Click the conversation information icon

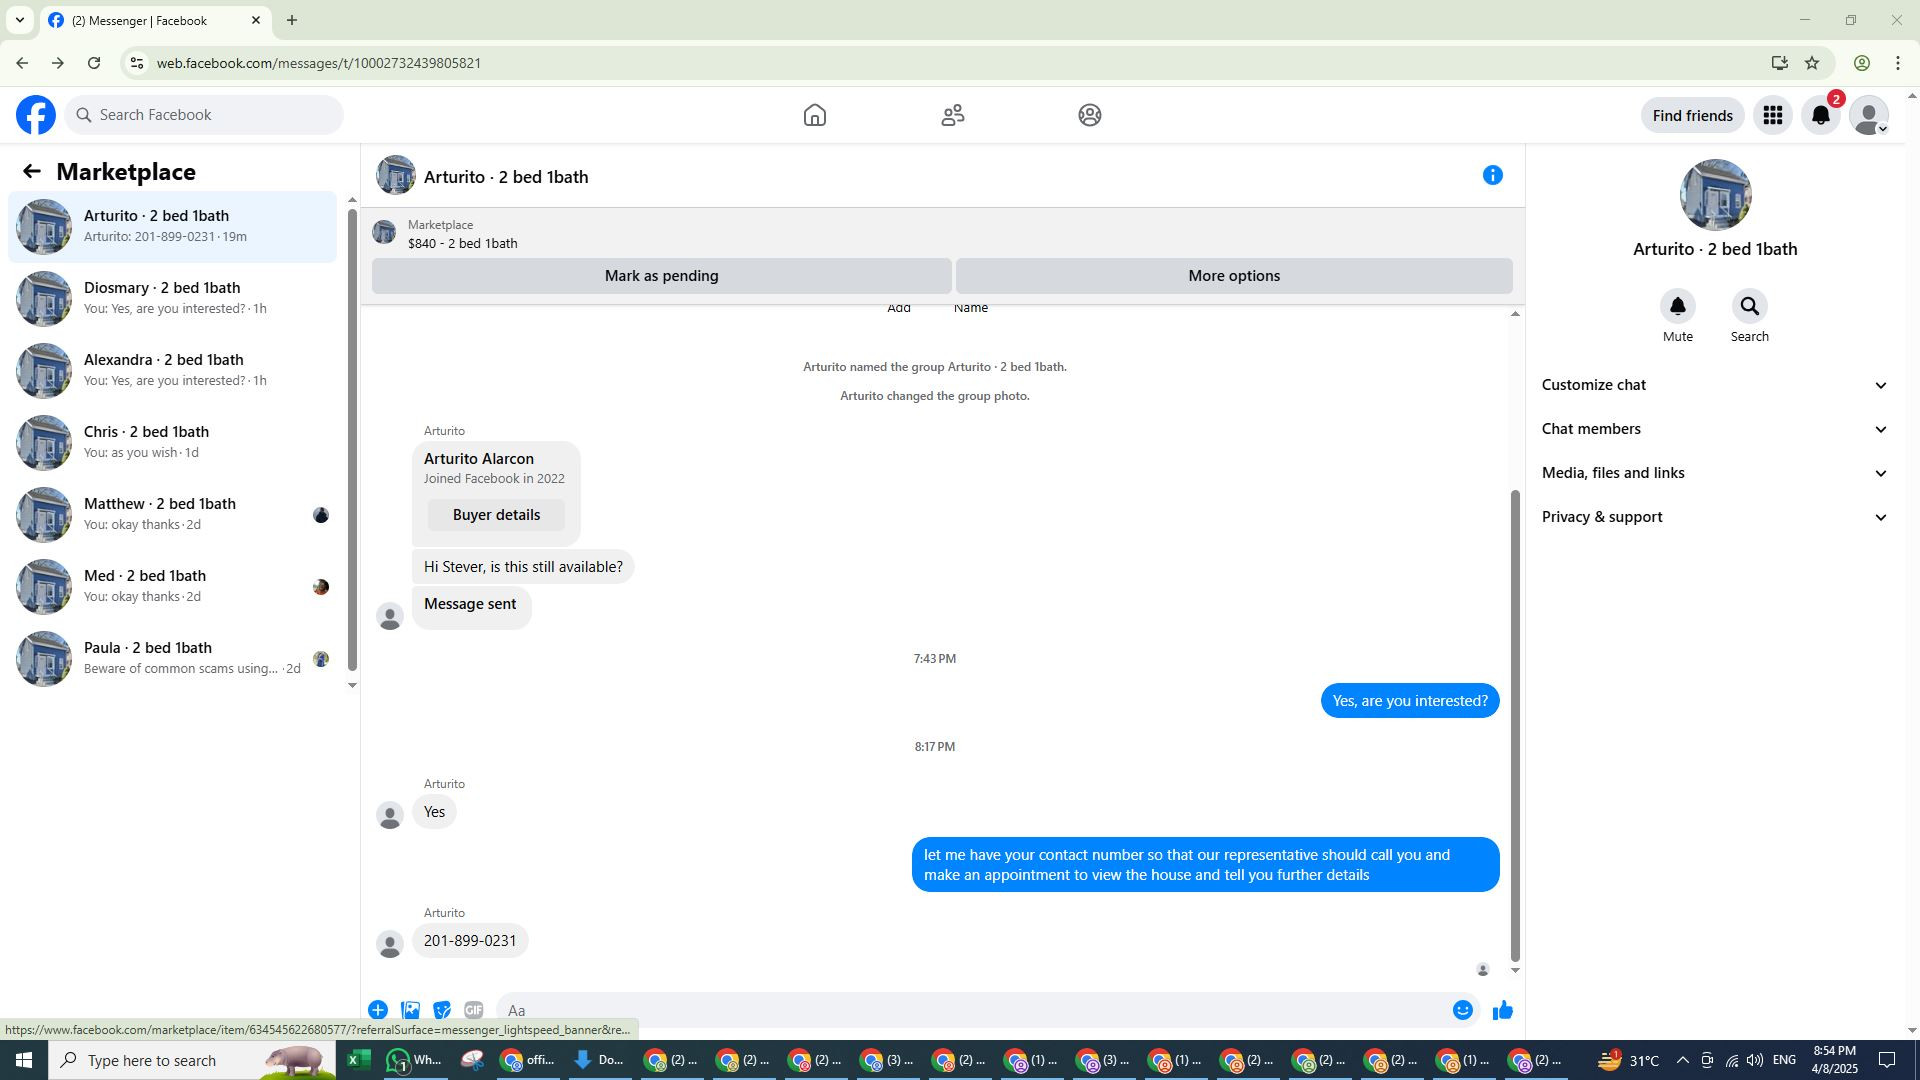point(1492,176)
